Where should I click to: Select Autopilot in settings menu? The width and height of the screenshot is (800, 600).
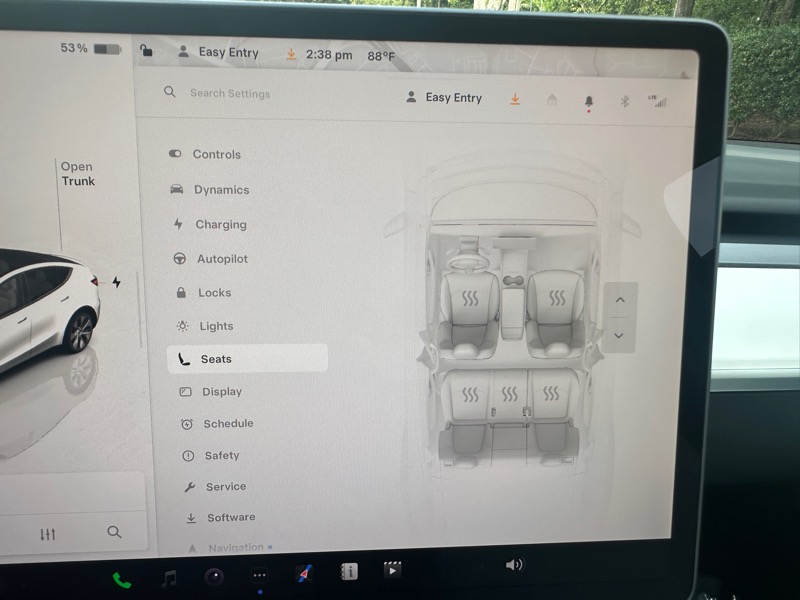221,259
